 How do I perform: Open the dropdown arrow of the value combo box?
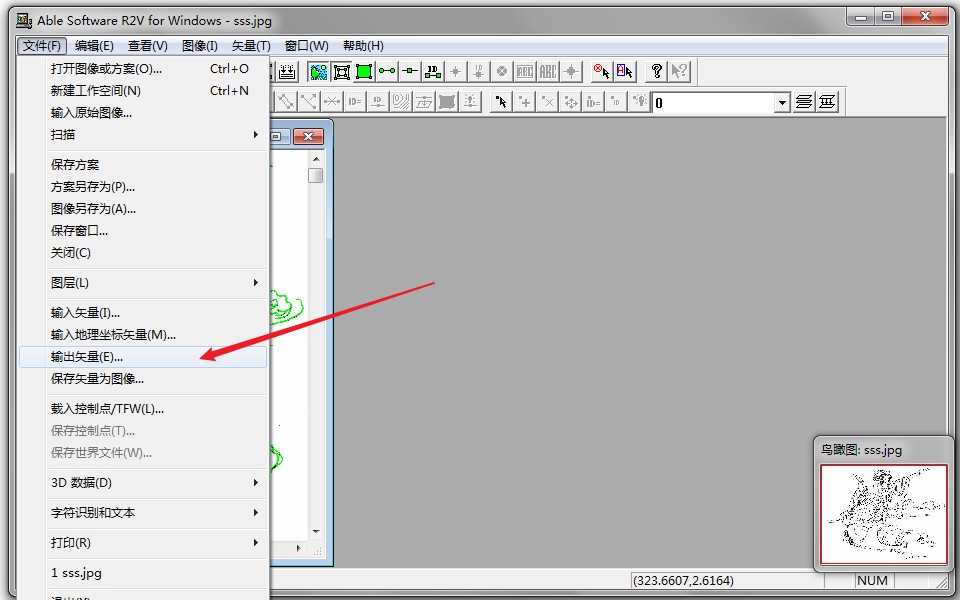click(x=782, y=103)
